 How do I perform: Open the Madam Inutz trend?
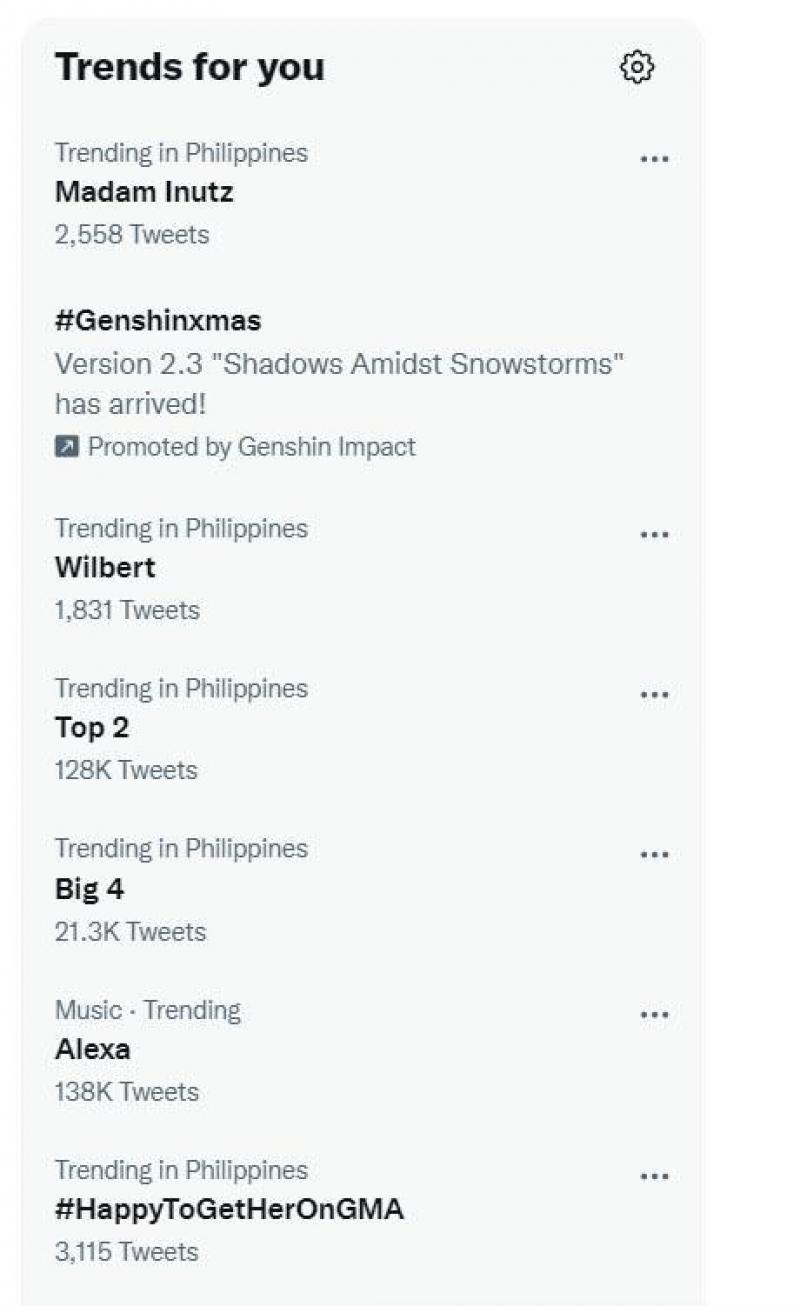tap(144, 192)
